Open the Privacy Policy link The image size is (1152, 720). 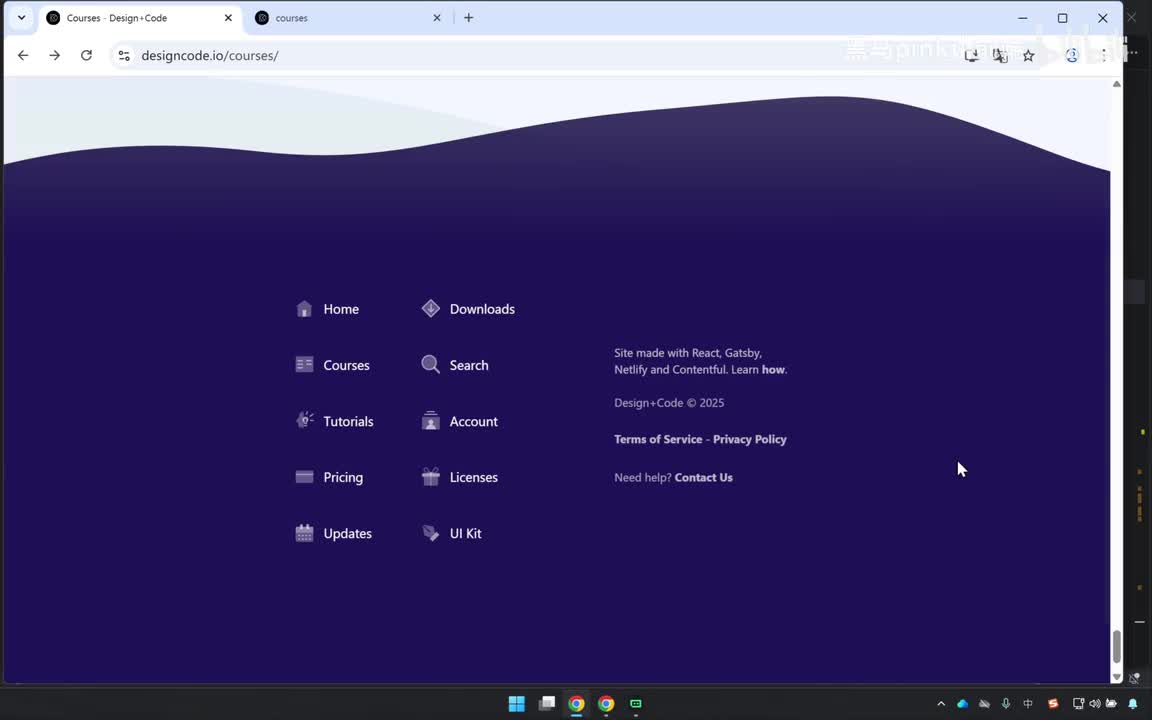click(749, 439)
